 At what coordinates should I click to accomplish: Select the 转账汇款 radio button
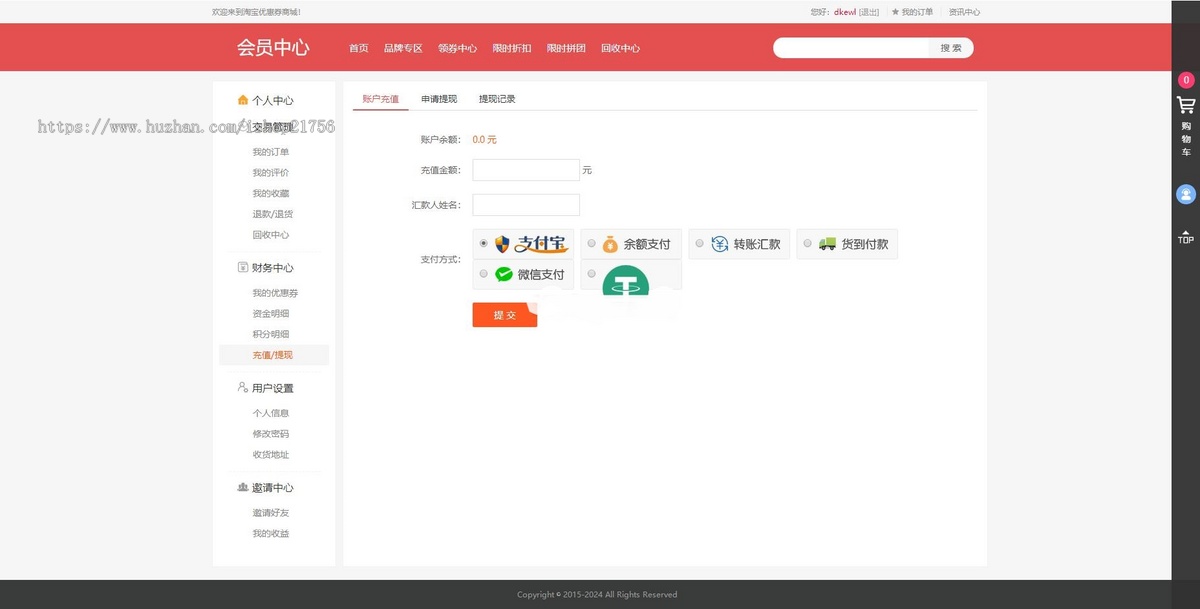[x=699, y=243]
